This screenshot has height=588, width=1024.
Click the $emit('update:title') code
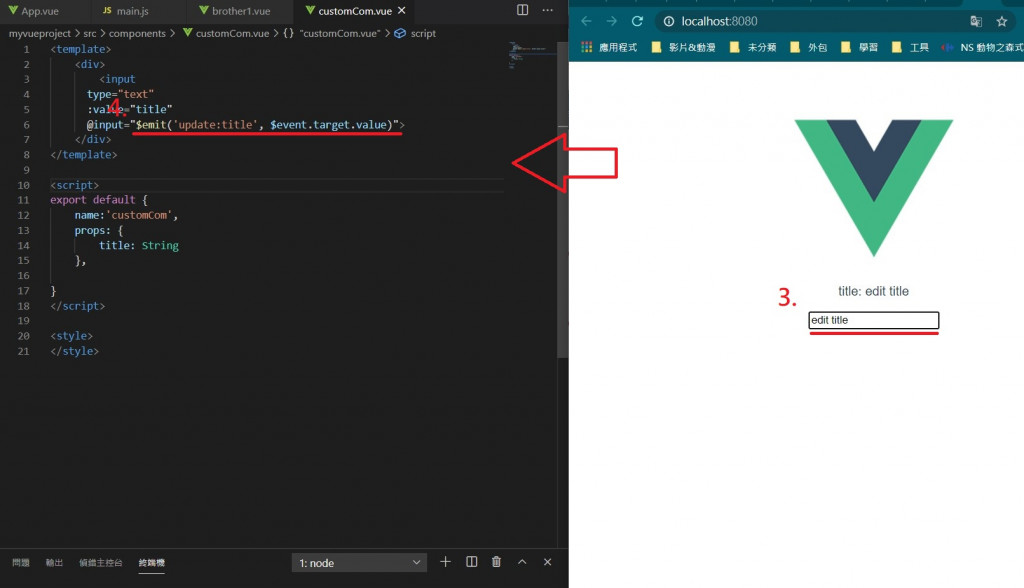(x=267, y=125)
